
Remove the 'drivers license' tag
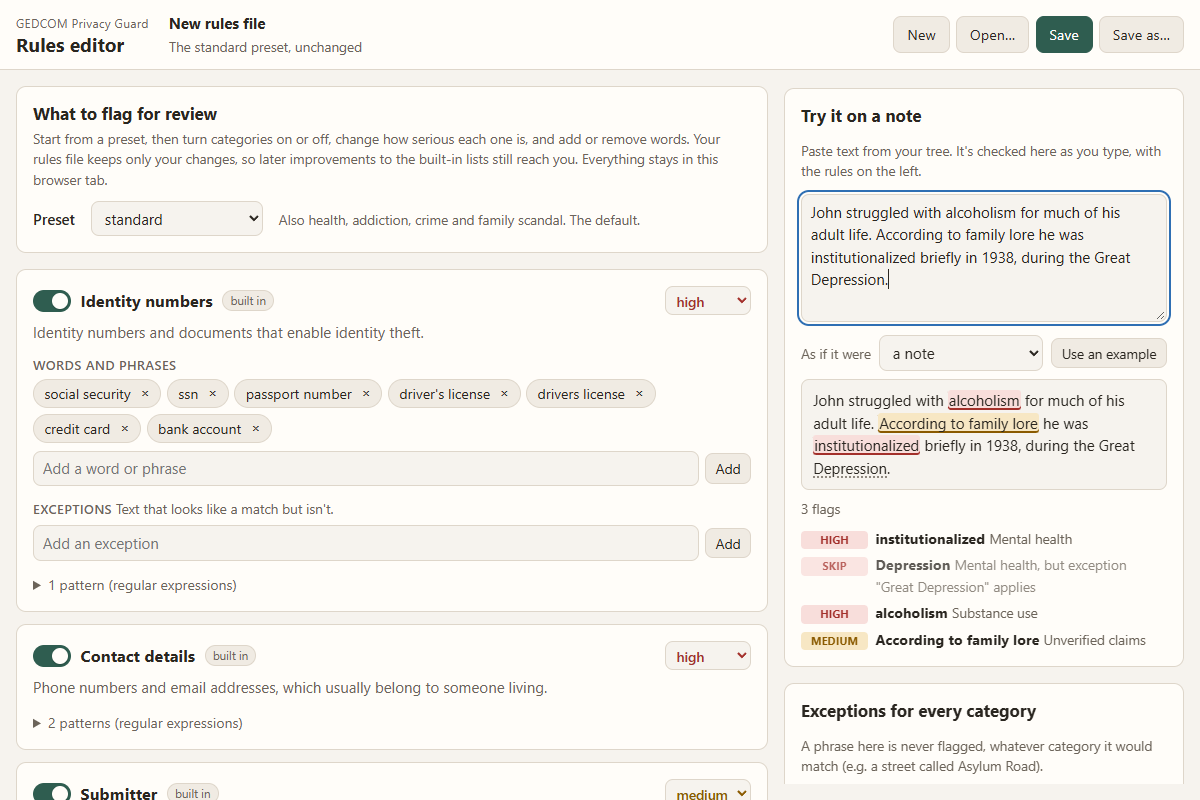pyautogui.click(x=639, y=394)
